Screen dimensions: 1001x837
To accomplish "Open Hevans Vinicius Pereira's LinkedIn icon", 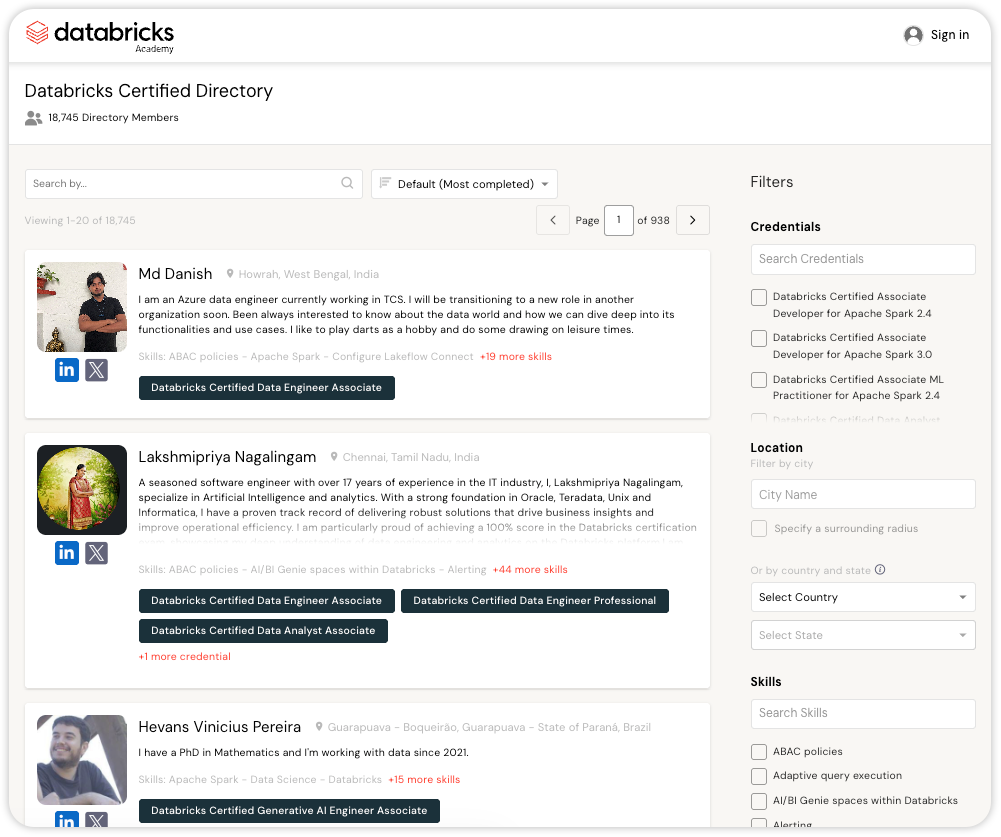I will point(66,819).
